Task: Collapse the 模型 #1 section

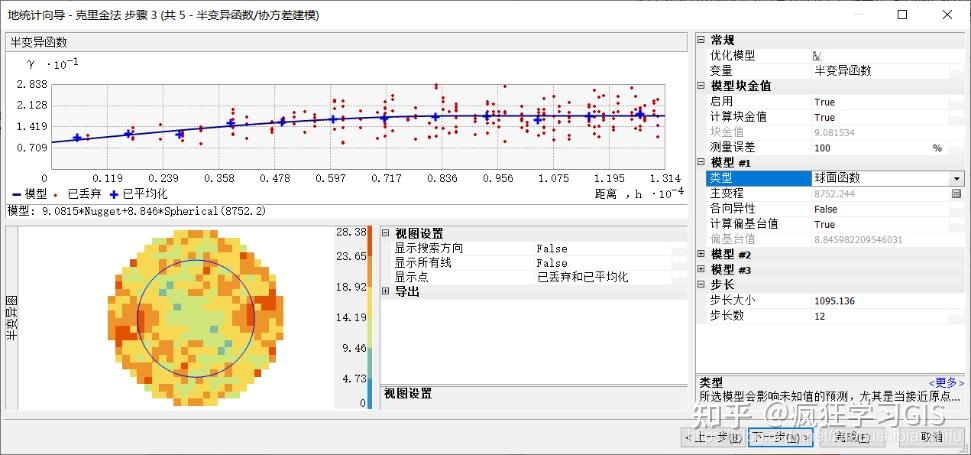Action: coord(701,163)
